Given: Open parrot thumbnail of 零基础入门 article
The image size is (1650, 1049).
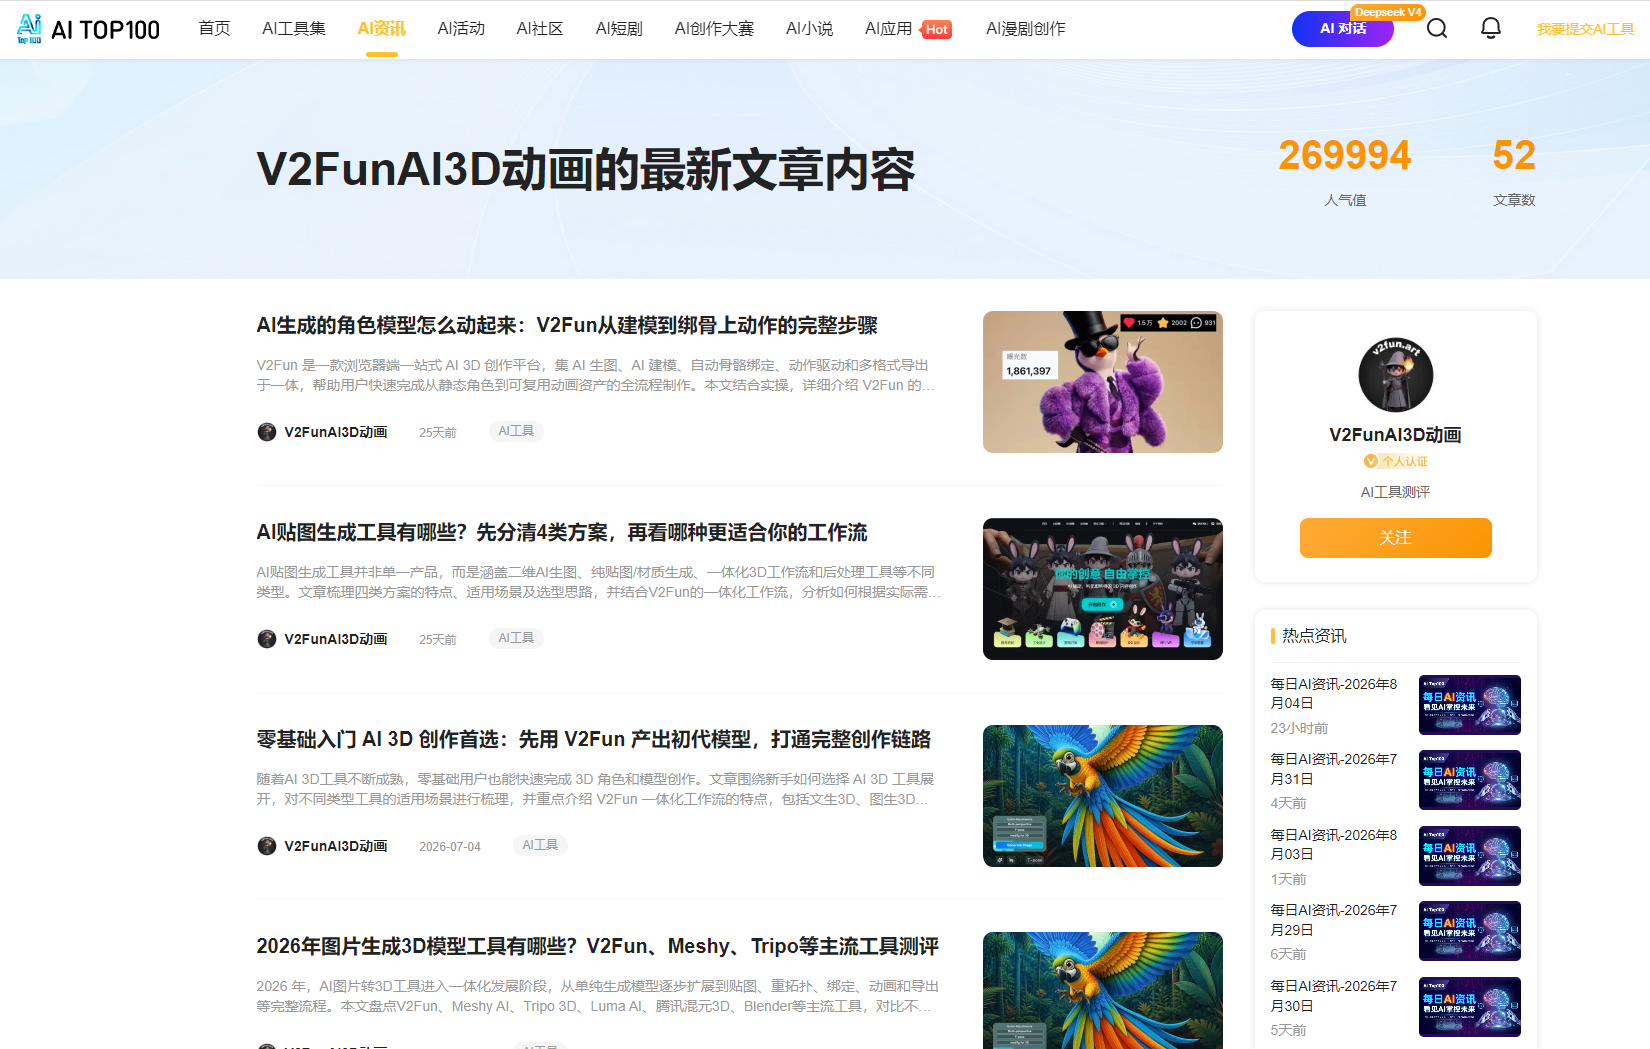Looking at the screenshot, I should click(1102, 796).
